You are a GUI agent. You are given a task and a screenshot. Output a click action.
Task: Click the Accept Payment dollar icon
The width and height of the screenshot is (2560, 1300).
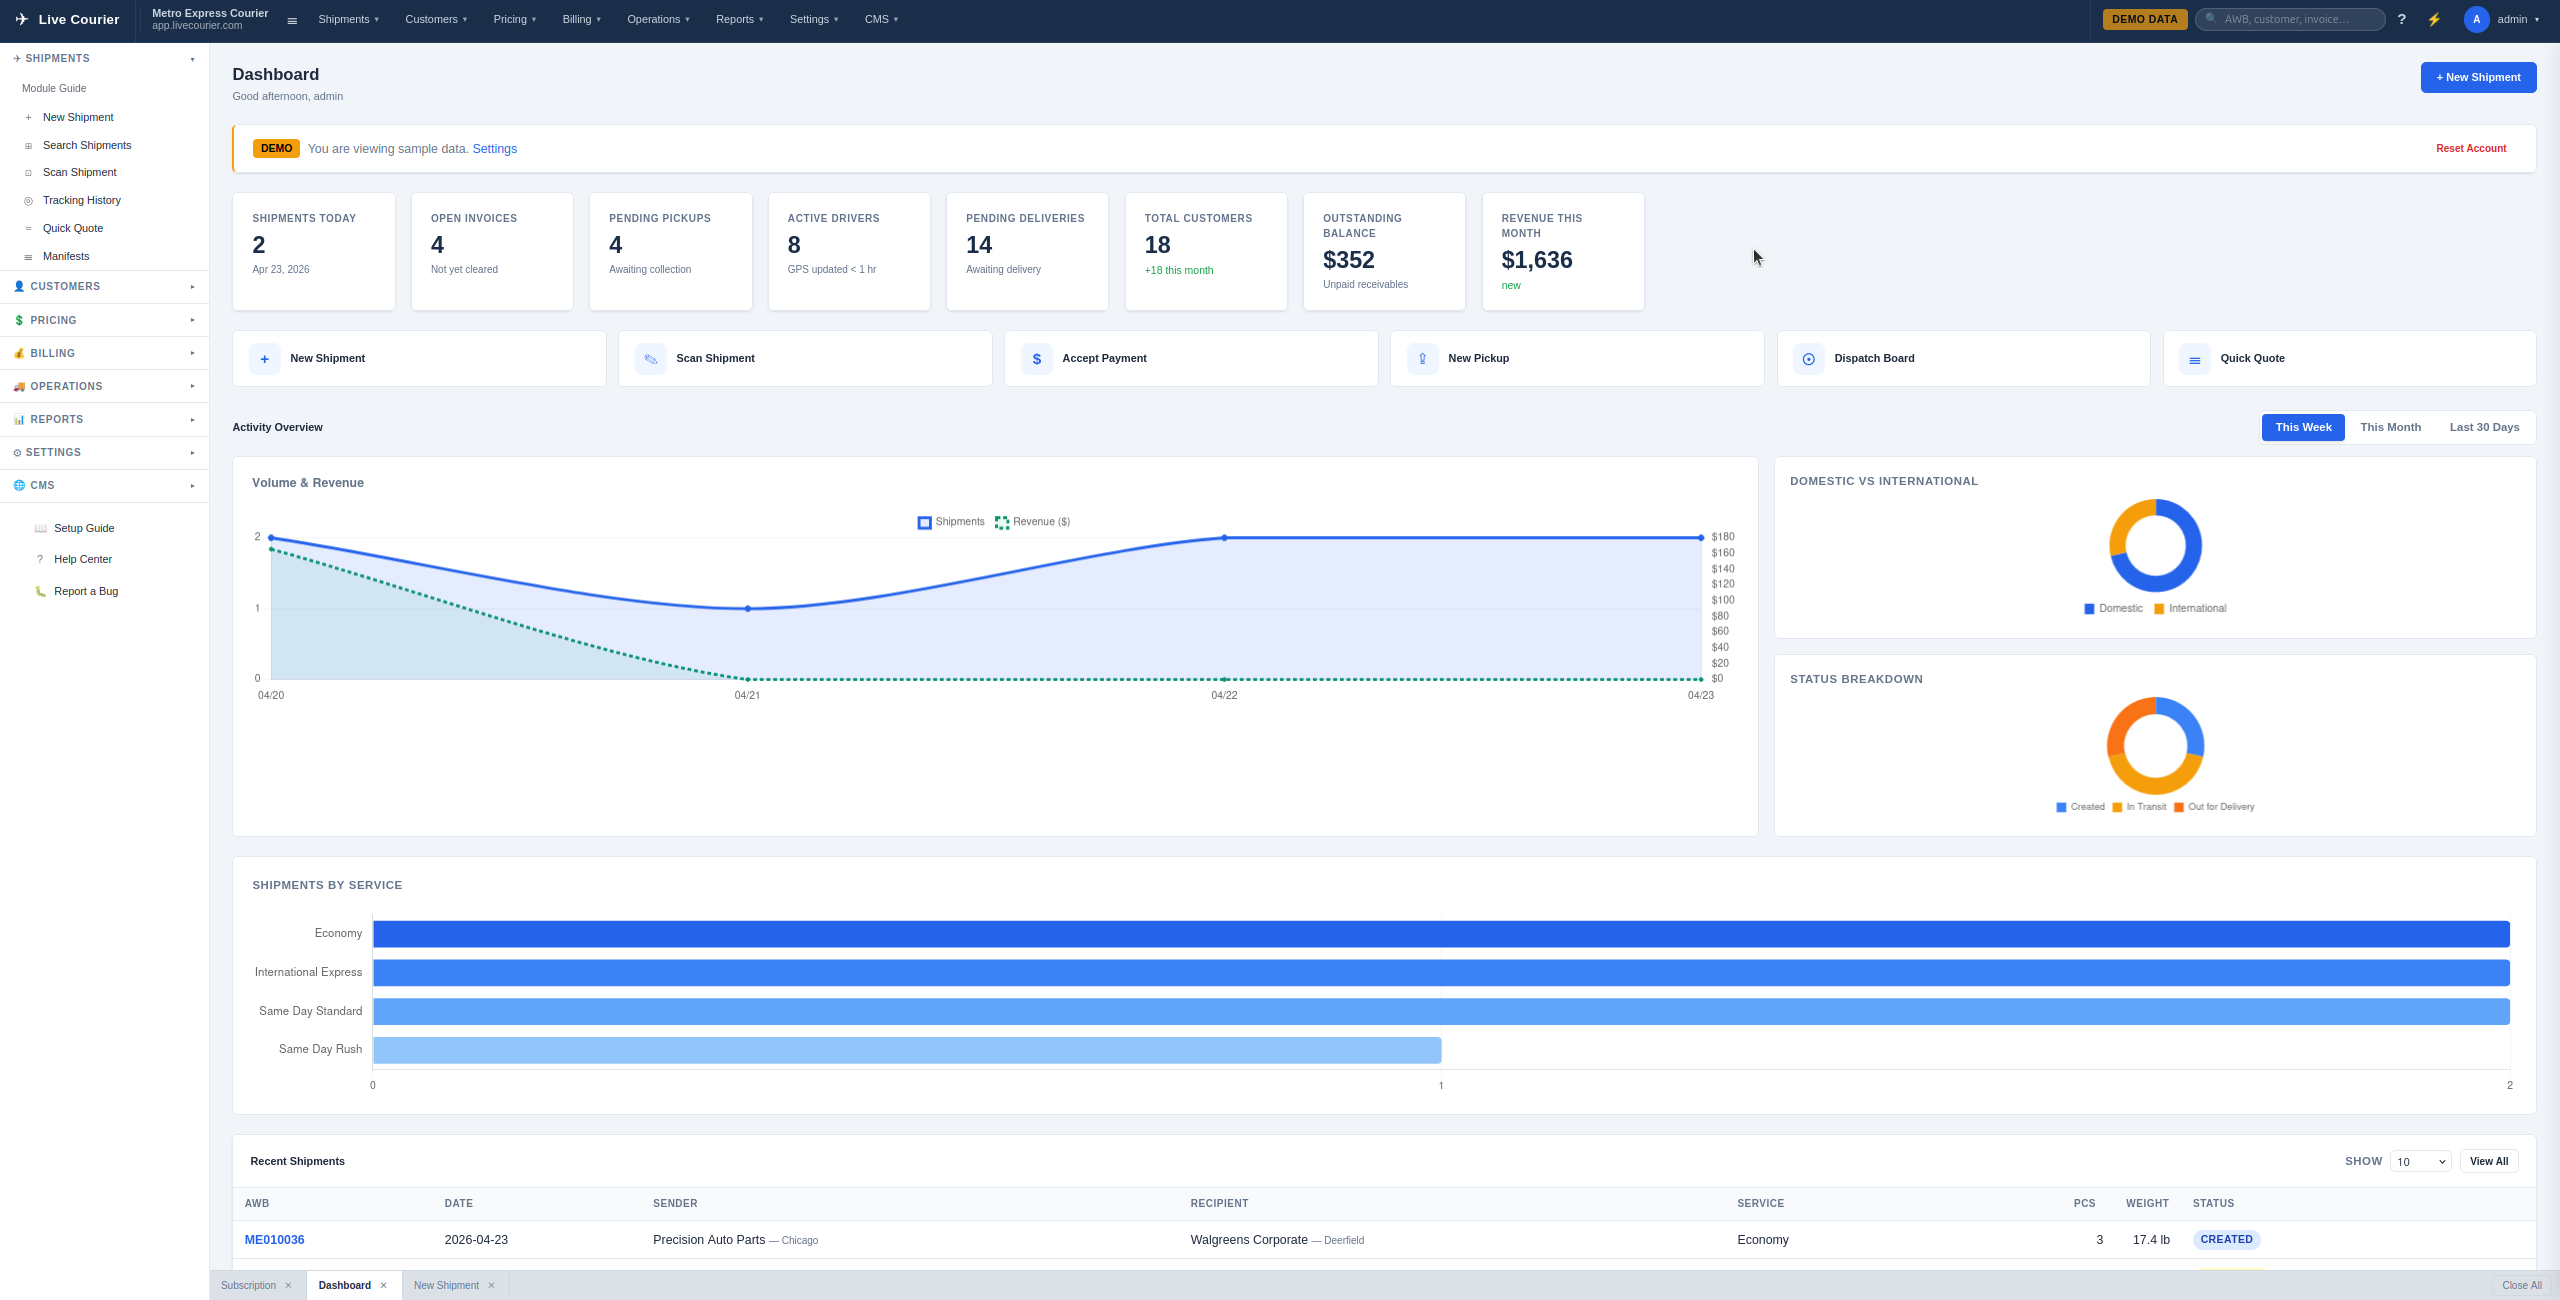click(x=1036, y=359)
